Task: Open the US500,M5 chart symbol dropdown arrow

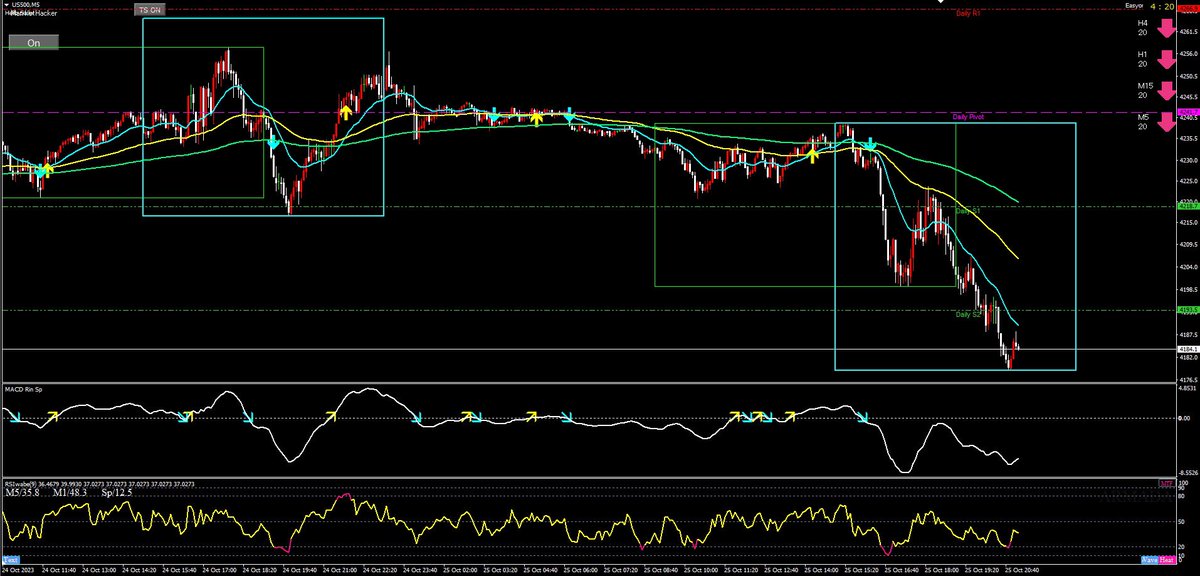Action: click(x=5, y=5)
